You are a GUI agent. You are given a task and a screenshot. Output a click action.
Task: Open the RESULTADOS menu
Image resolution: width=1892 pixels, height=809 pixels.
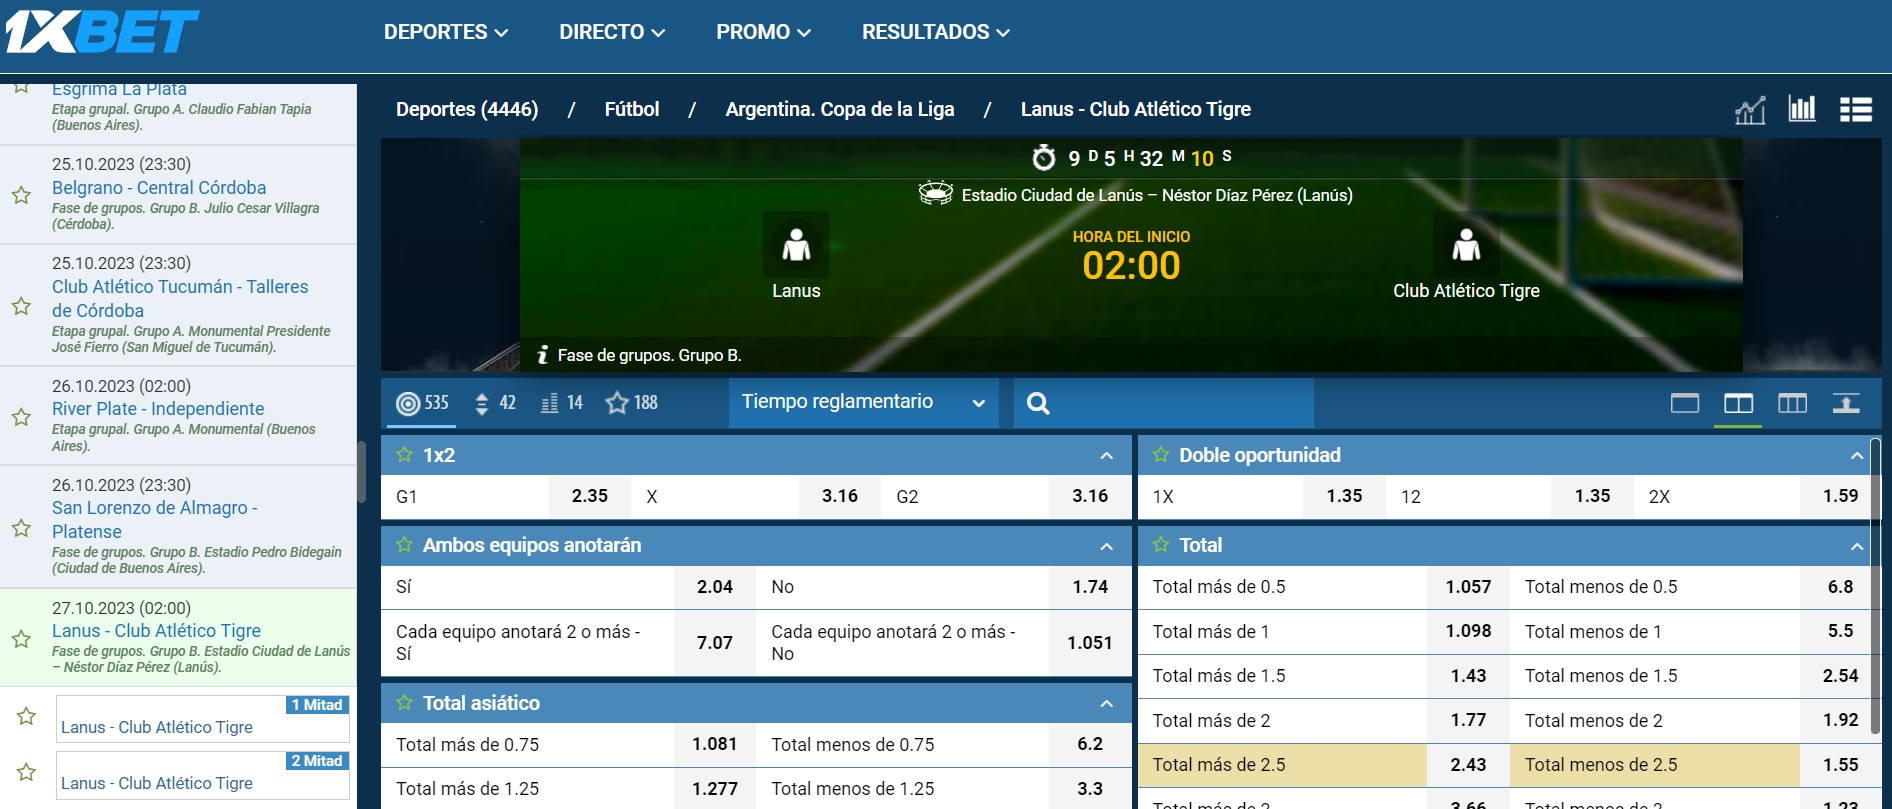point(936,32)
